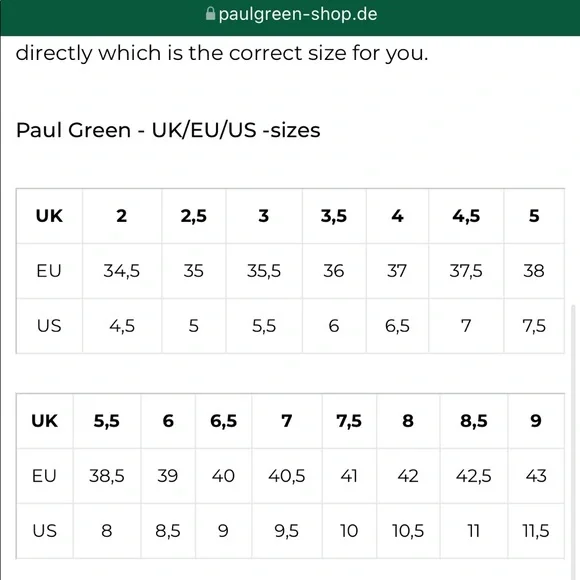Screen dimensions: 580x580
Task: Select US size 11,5 cell
Action: (536, 531)
